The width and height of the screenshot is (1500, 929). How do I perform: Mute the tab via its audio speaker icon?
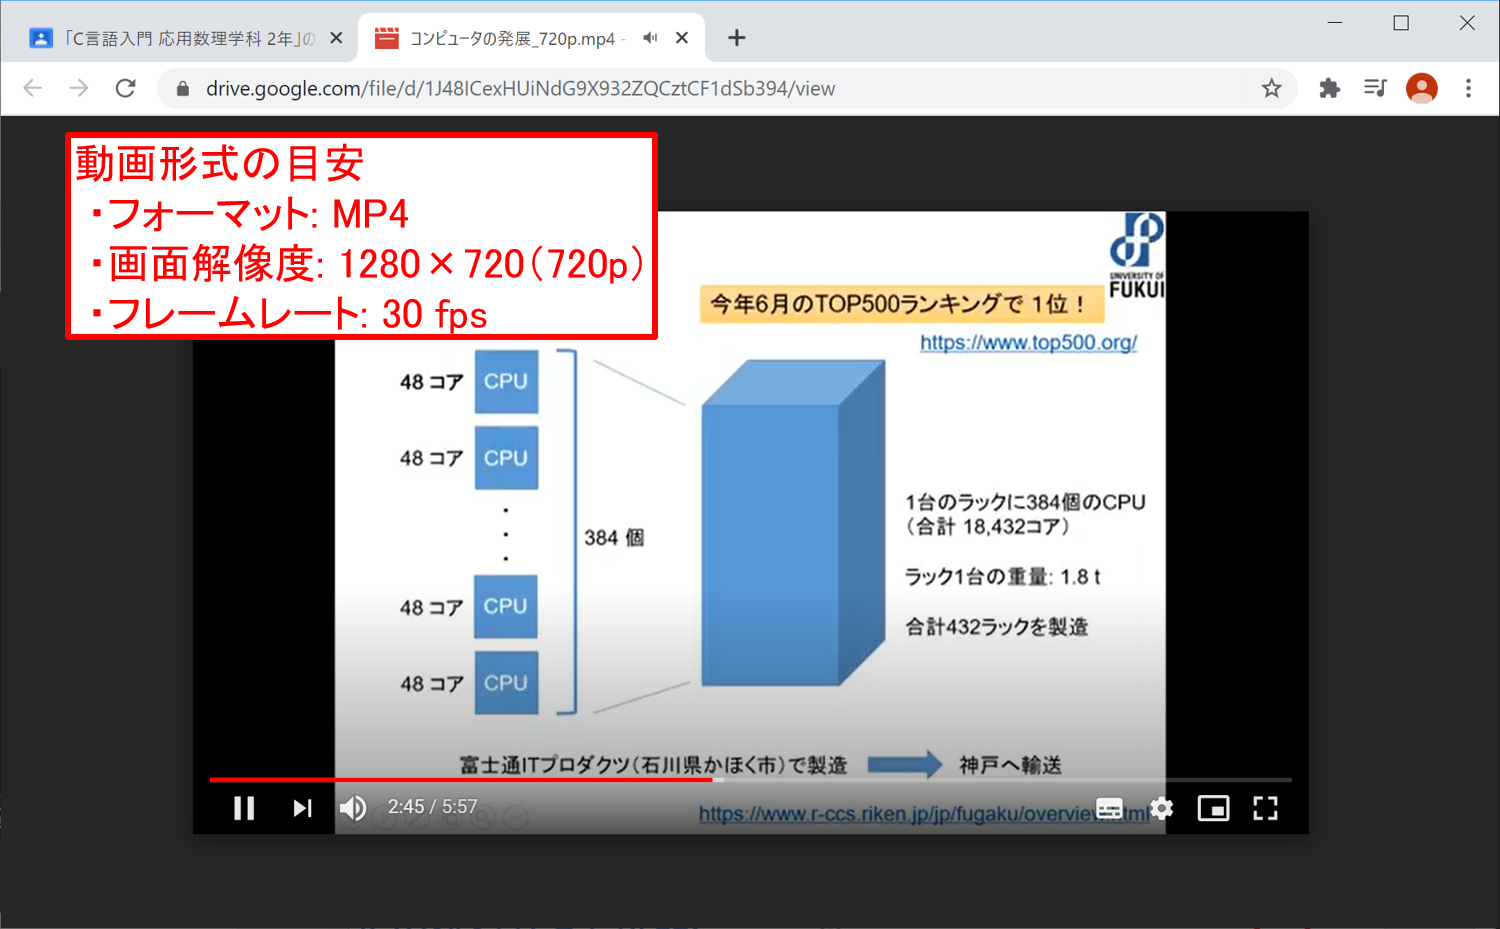pyautogui.click(x=650, y=38)
